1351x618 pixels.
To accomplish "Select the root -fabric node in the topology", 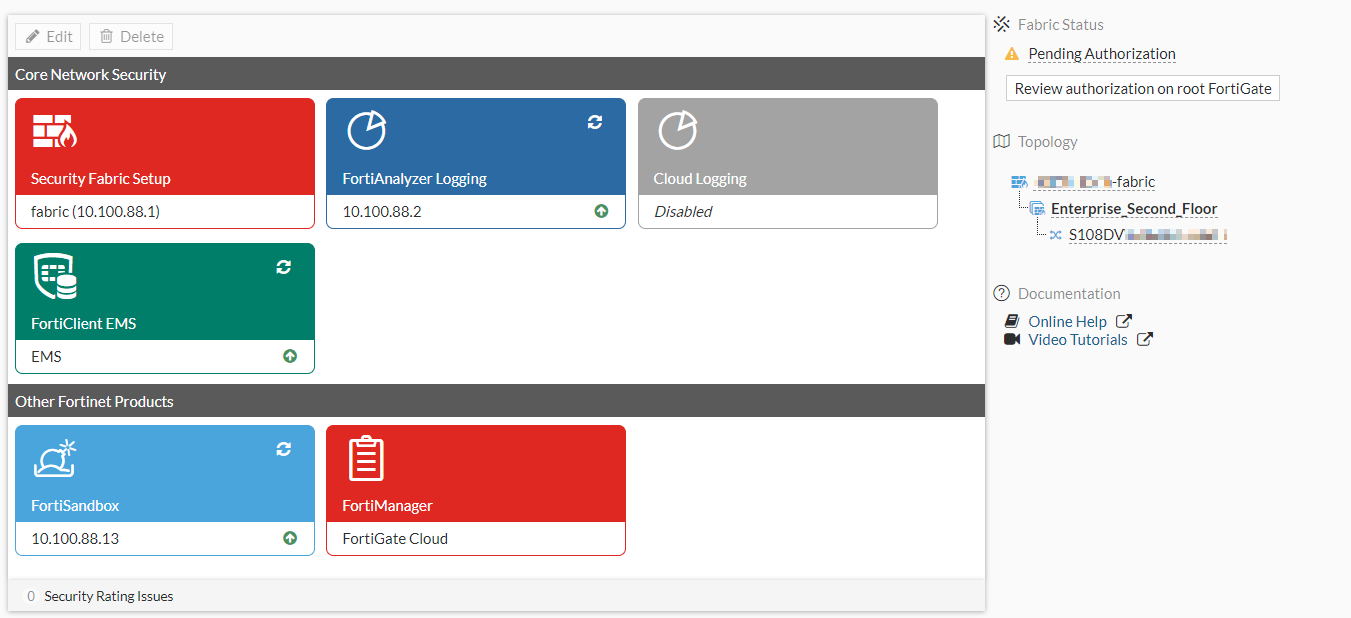I will tap(1094, 182).
